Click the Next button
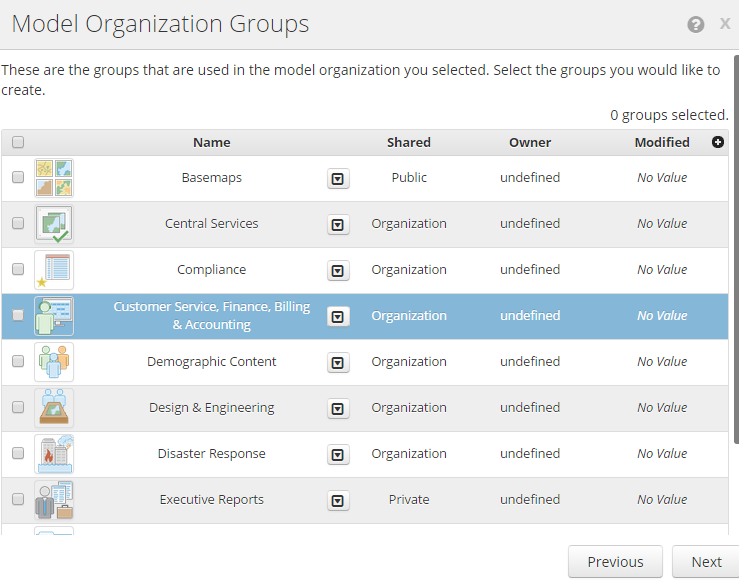This screenshot has width=739, height=581. coord(705,562)
